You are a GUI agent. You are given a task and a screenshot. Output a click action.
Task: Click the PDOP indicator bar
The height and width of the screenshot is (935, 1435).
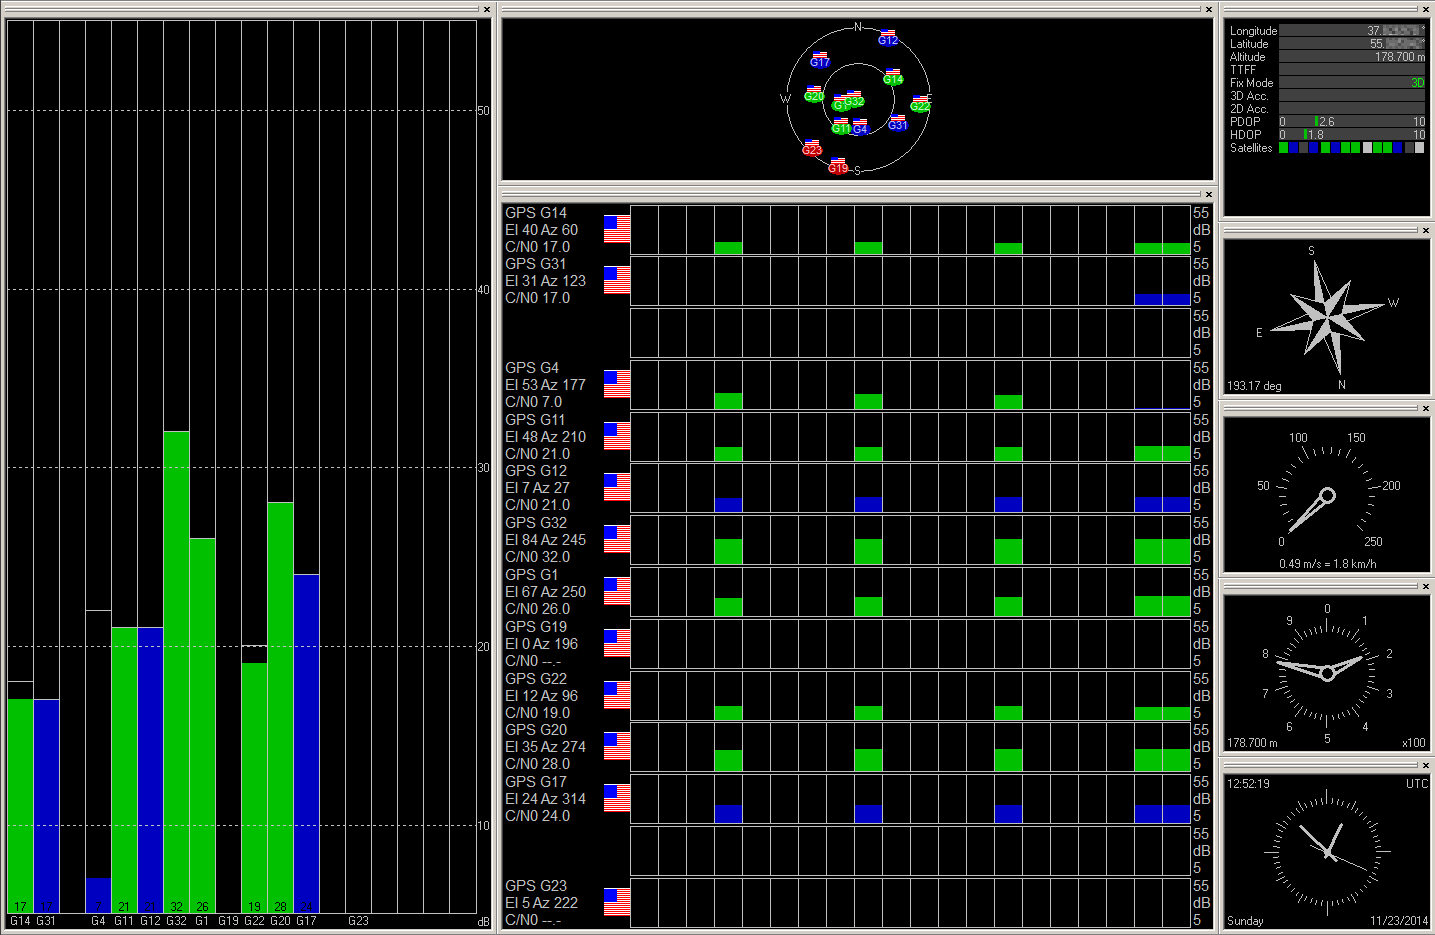(1351, 122)
